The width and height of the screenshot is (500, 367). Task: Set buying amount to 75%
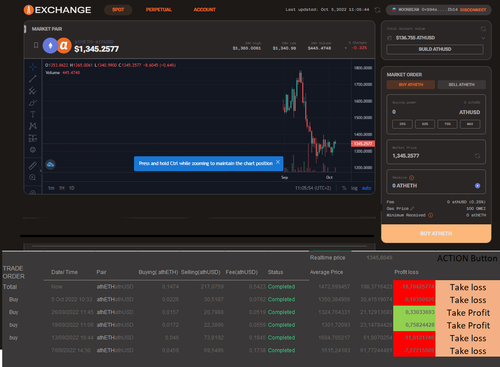(447, 124)
